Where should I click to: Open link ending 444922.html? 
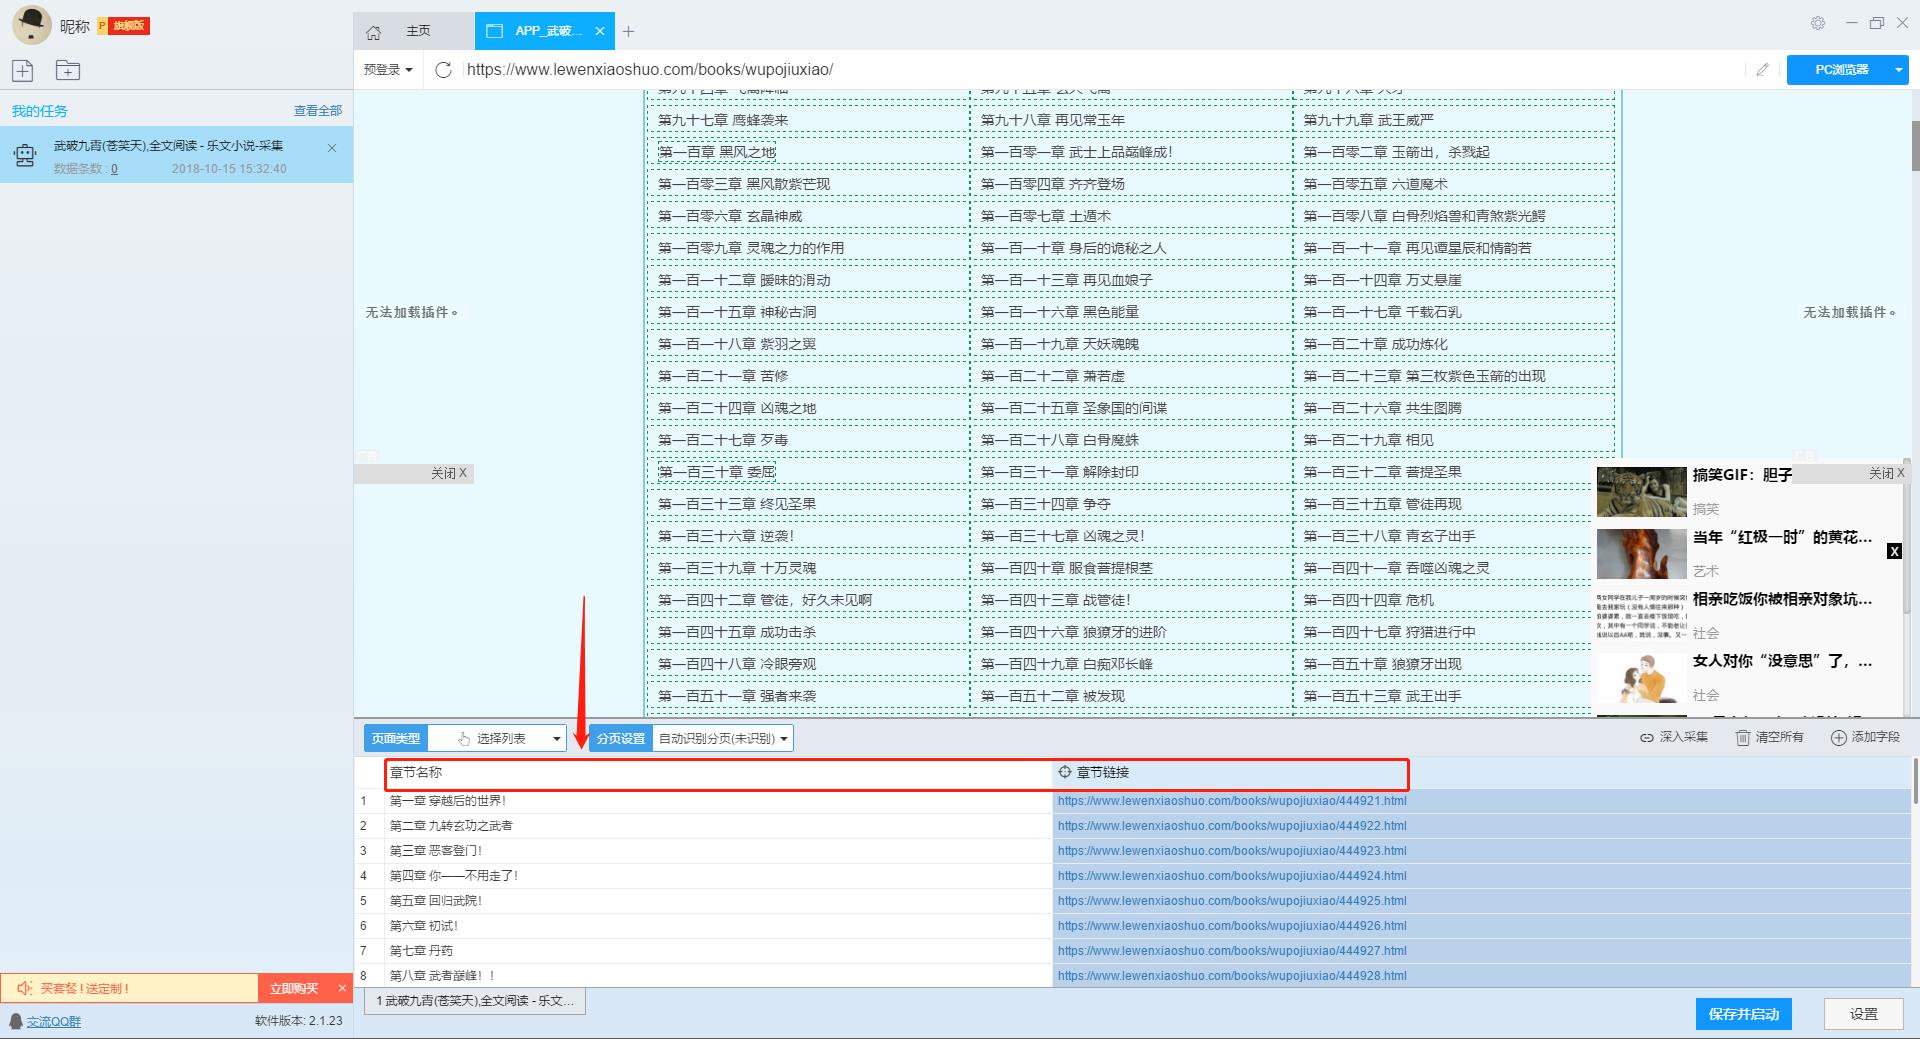click(x=1232, y=826)
